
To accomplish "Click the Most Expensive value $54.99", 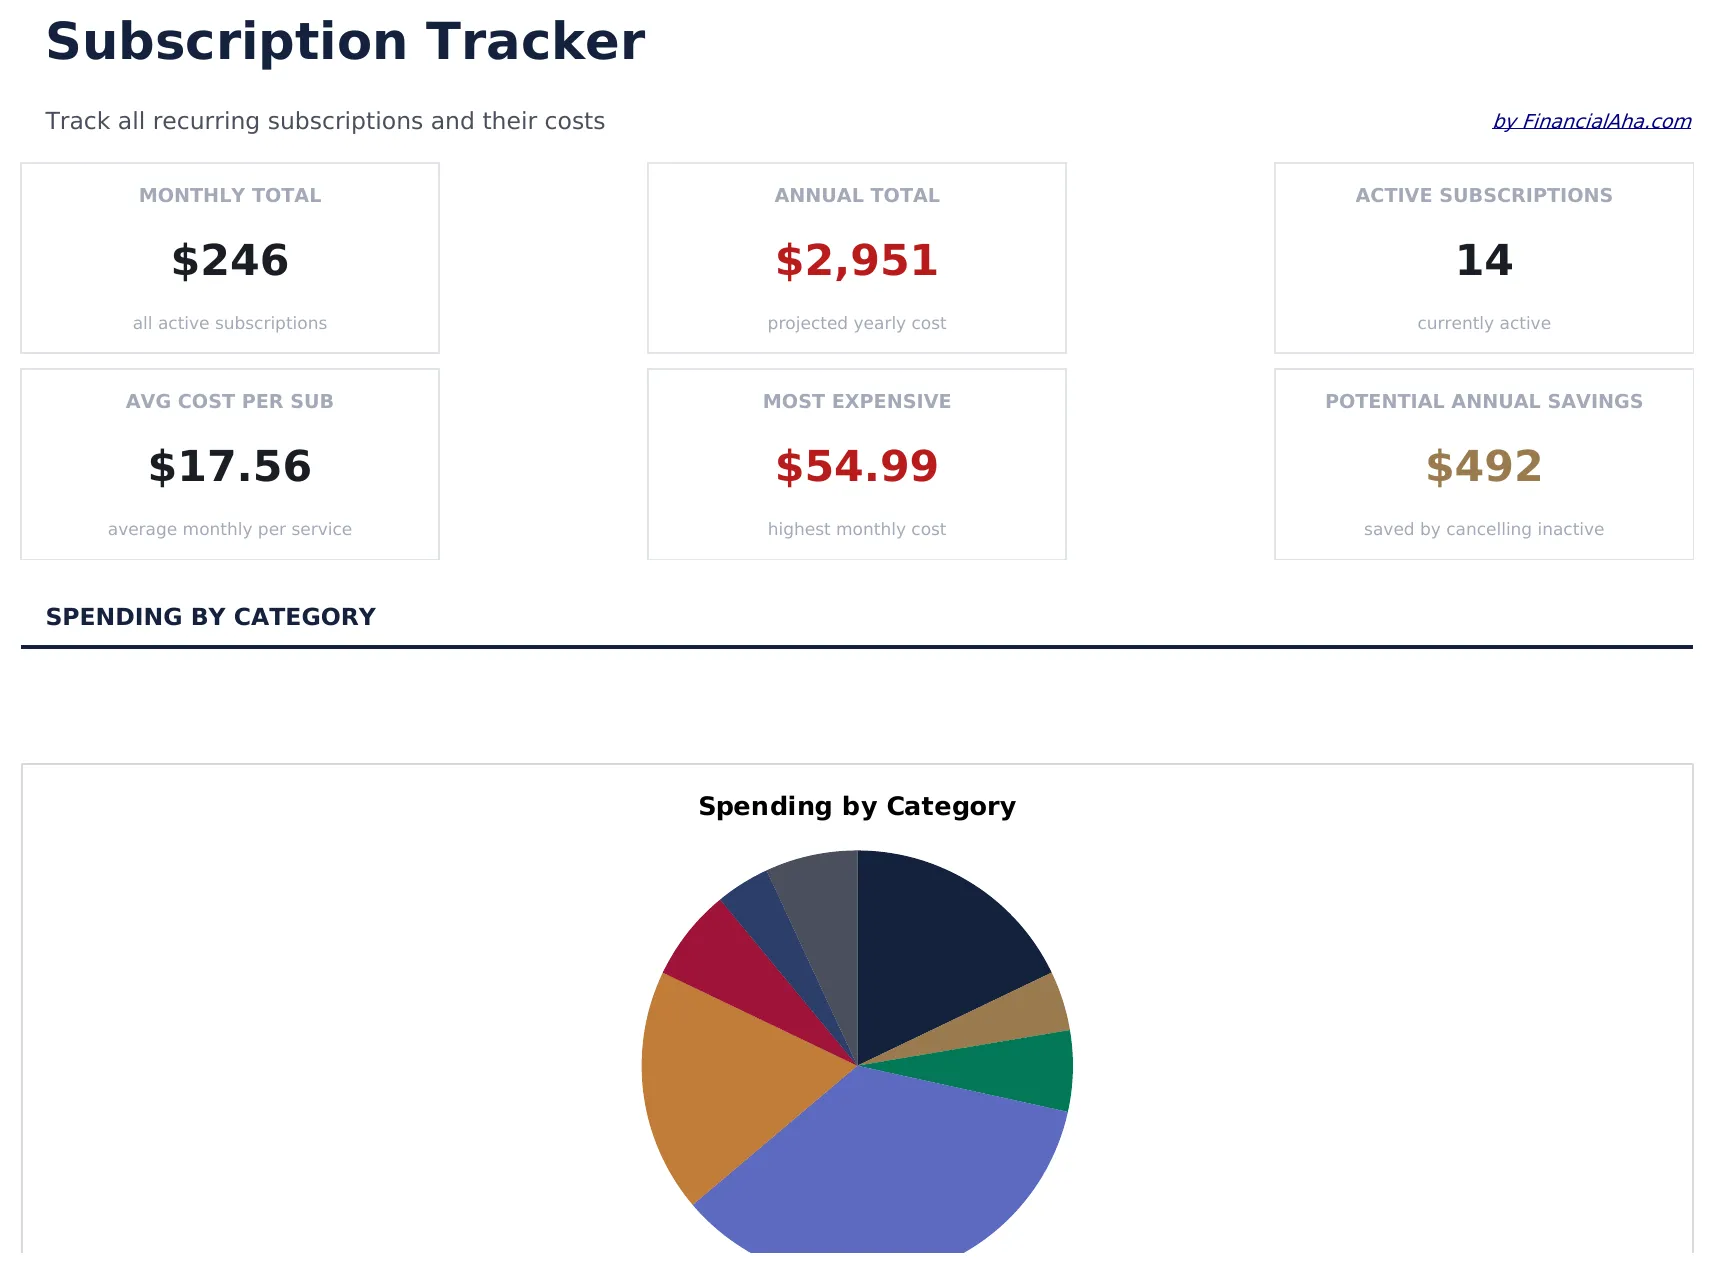I will pos(856,466).
